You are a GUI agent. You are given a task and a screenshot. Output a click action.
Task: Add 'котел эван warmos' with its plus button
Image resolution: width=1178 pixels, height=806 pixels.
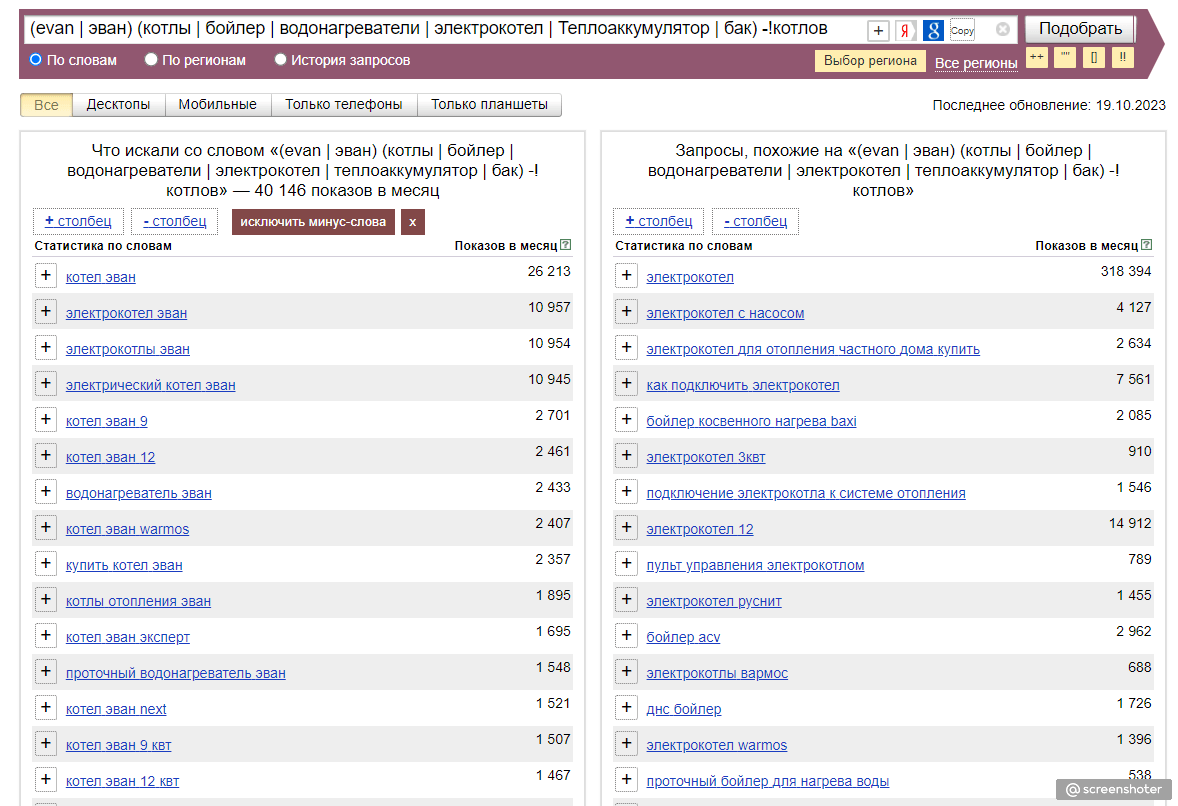point(46,528)
